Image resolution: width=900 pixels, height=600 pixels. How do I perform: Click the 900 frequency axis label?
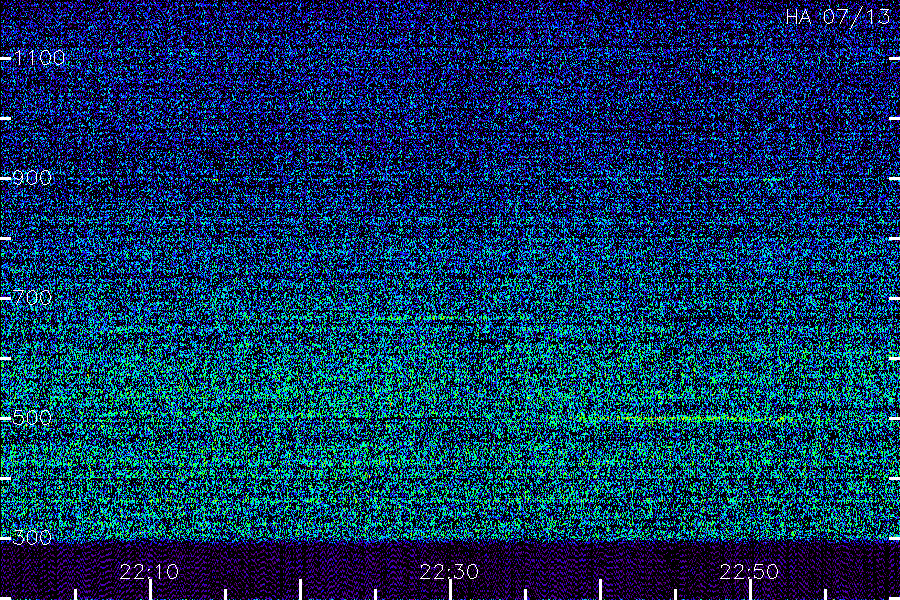point(32,178)
